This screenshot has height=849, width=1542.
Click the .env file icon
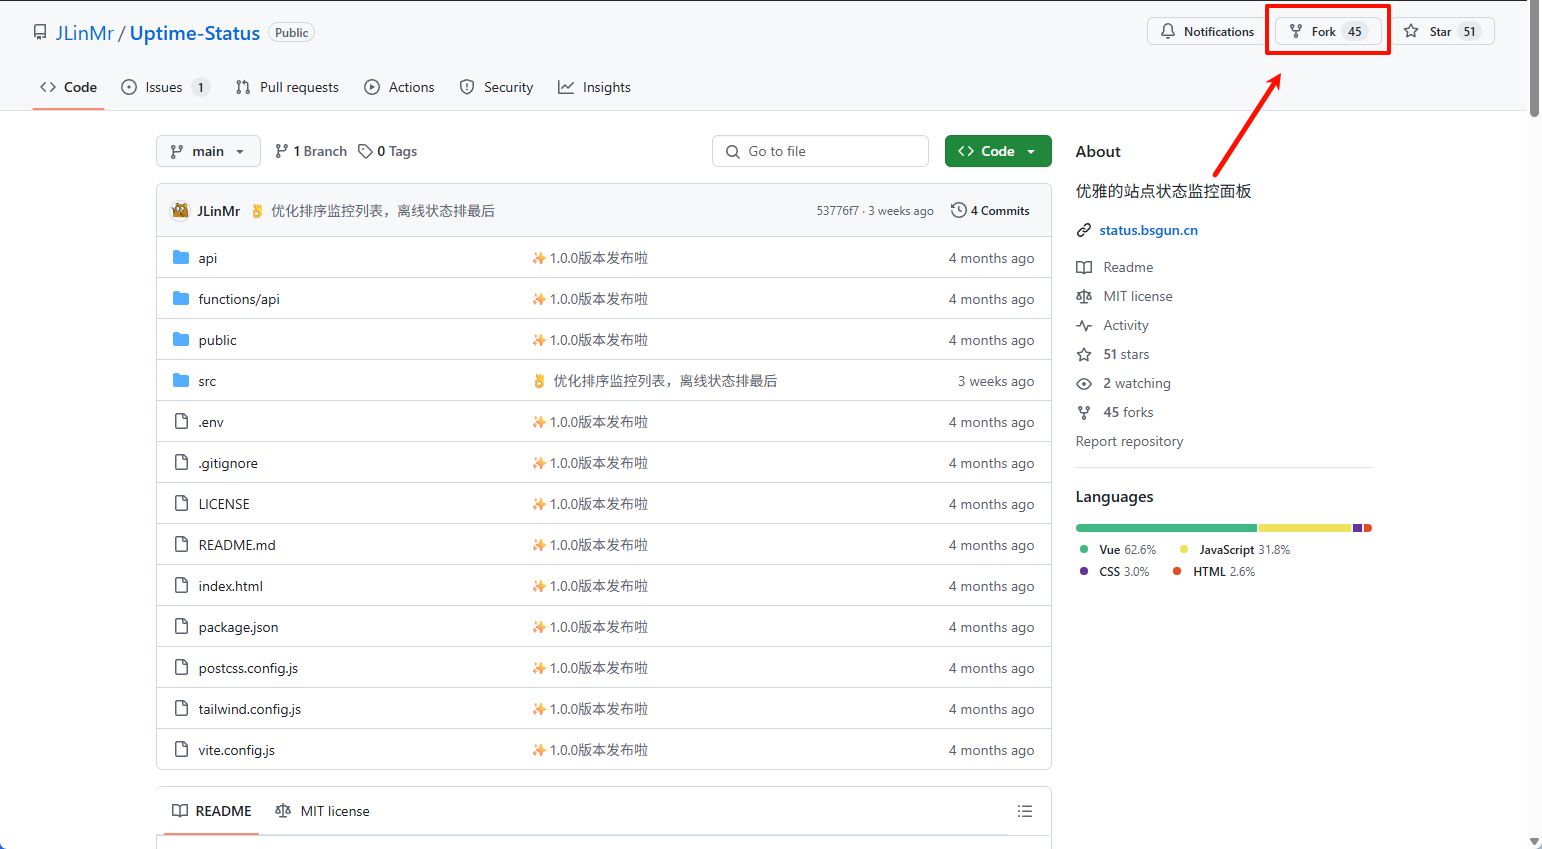pyautogui.click(x=181, y=421)
